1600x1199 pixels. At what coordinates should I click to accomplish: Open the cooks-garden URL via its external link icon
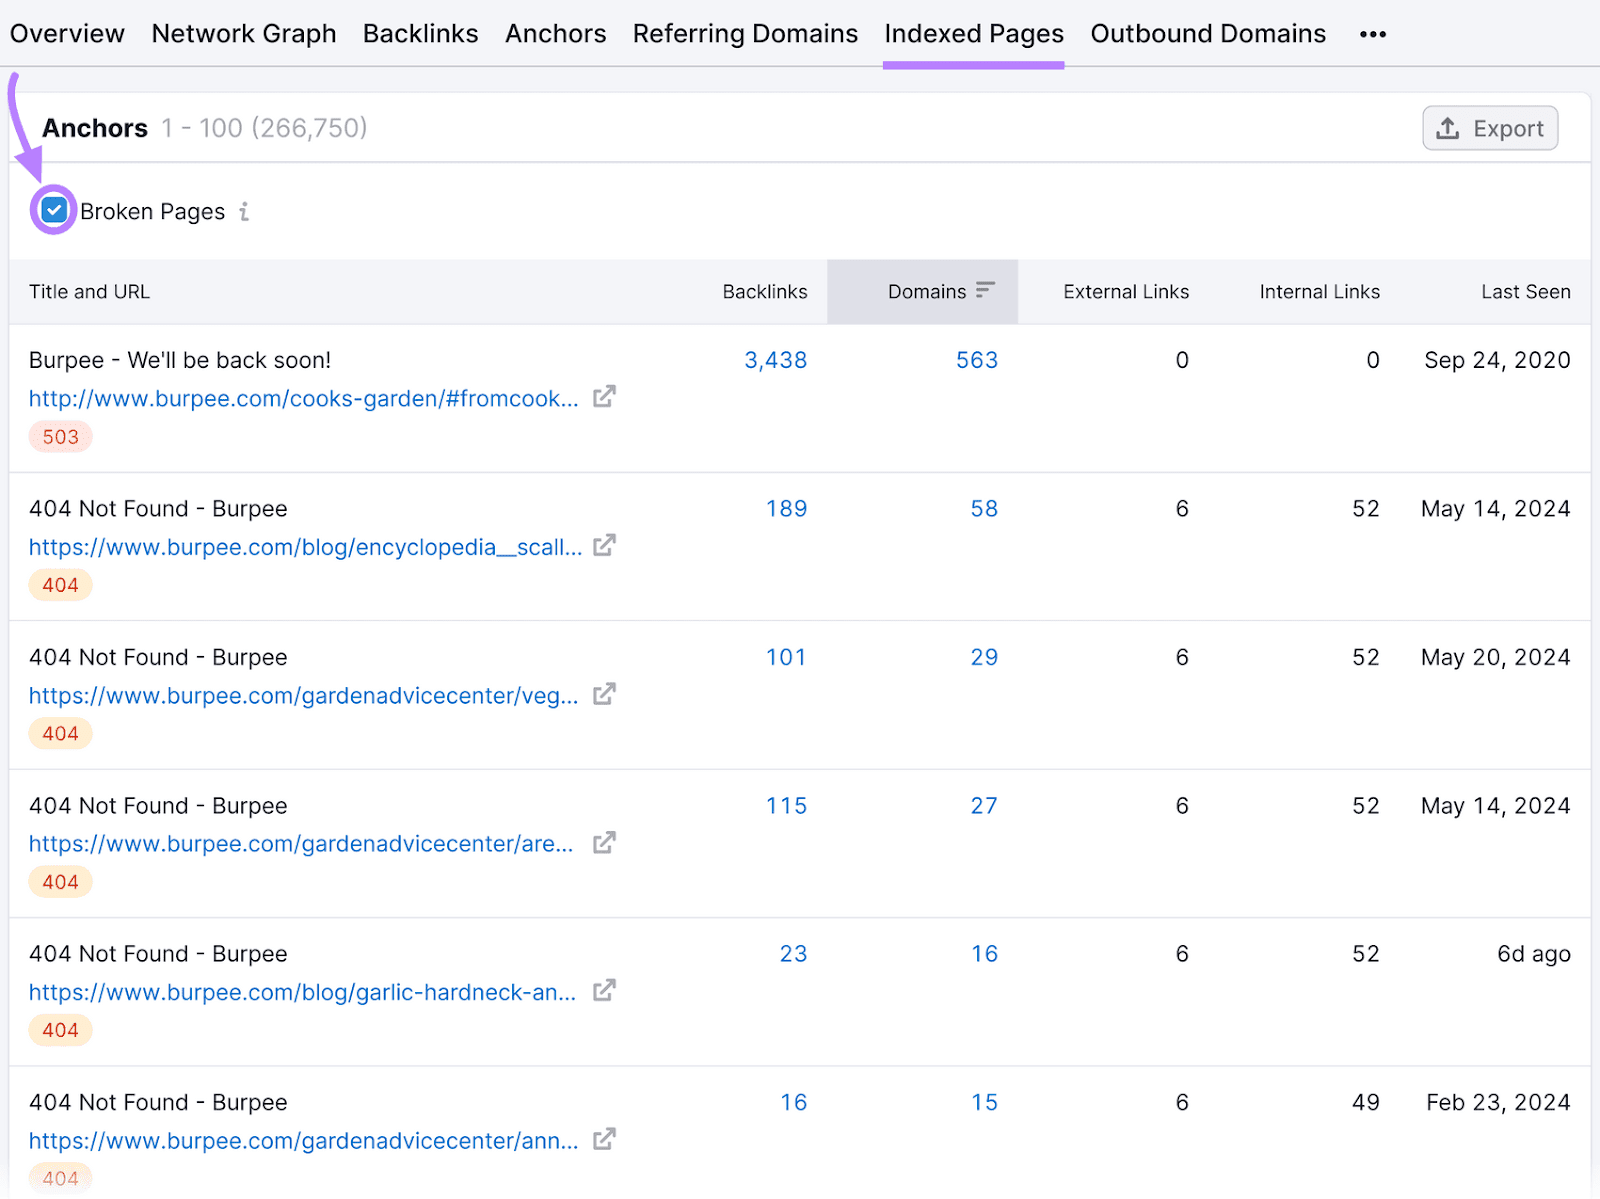[604, 397]
